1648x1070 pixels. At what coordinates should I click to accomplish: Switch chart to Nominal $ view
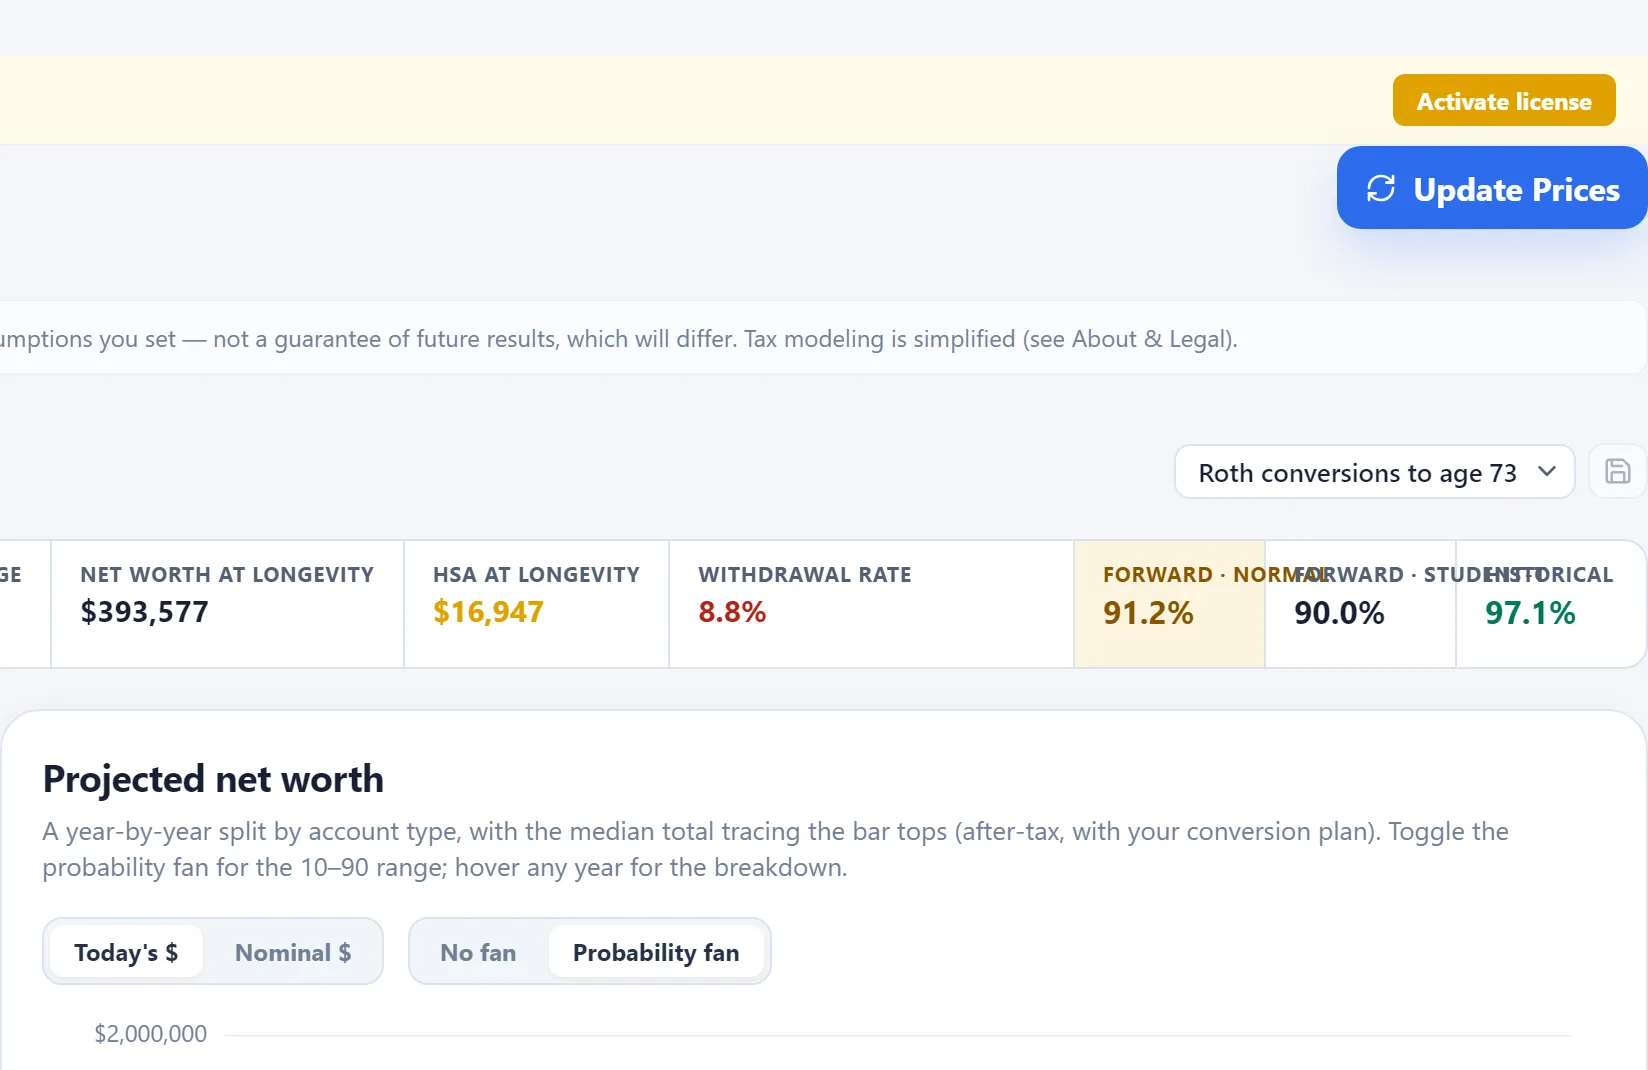click(x=292, y=952)
